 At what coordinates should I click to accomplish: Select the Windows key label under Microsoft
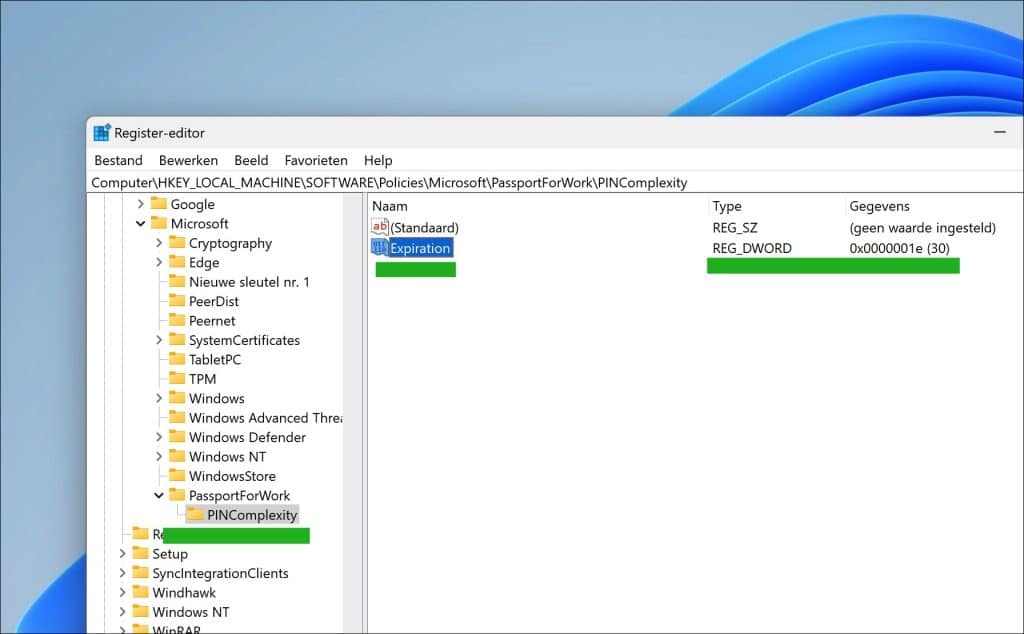click(x=217, y=398)
